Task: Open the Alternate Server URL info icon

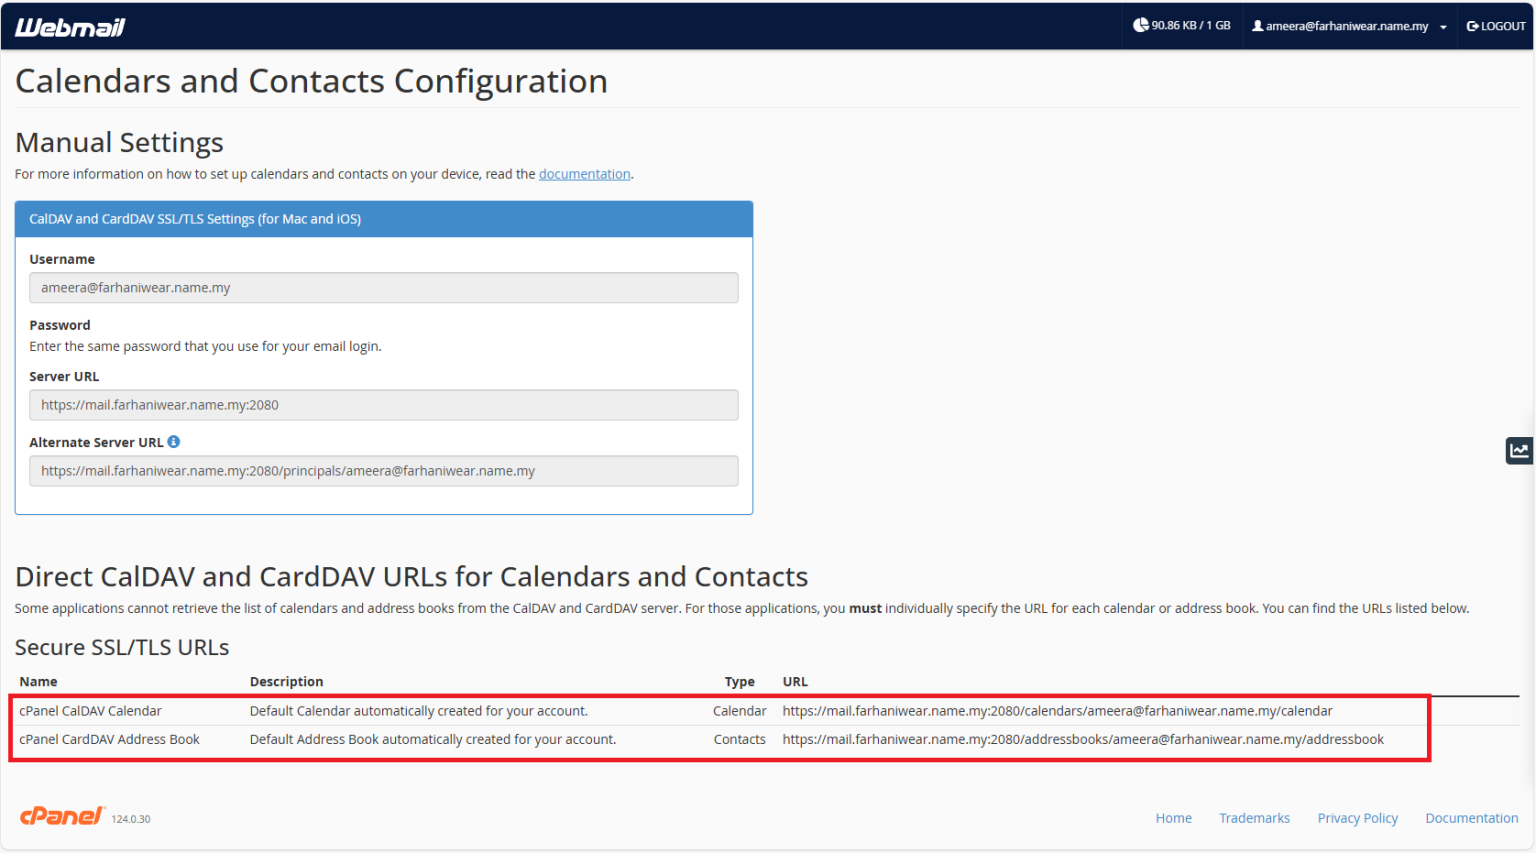Action: [x=174, y=441]
